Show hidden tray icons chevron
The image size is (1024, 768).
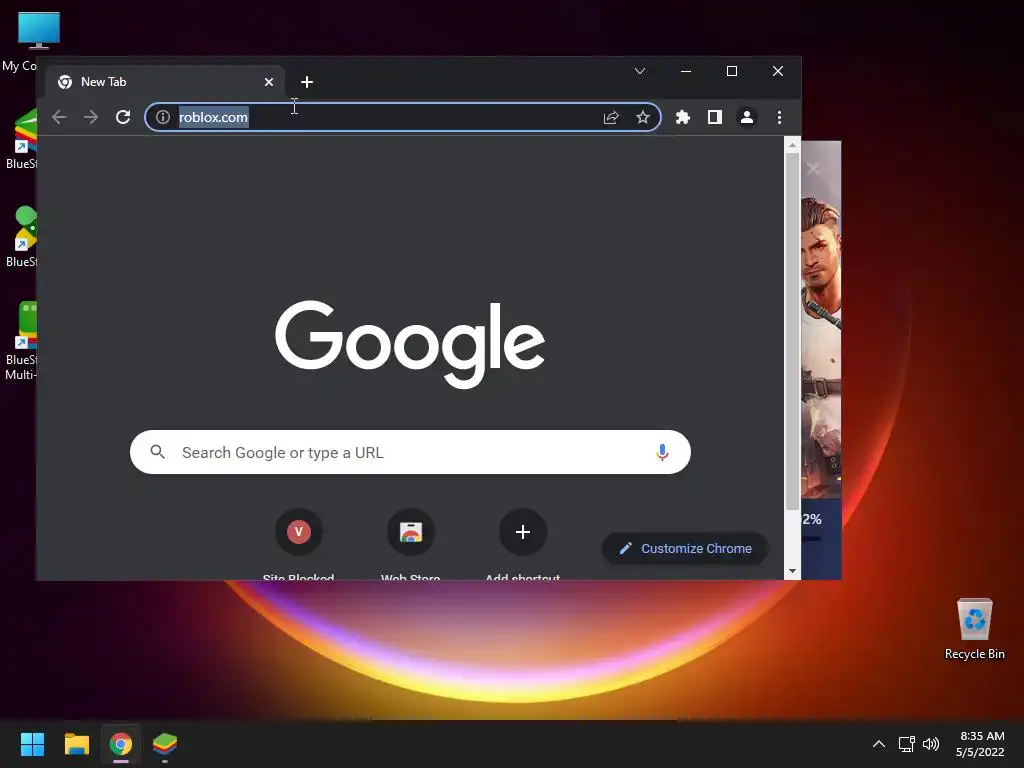879,744
